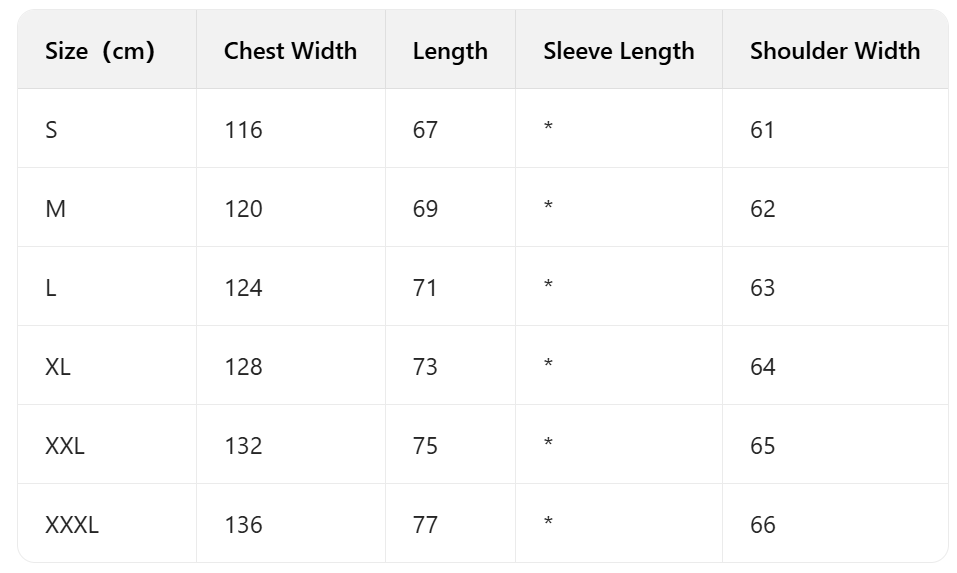957x573 pixels.
Task: Click length value 77 in XXXL row
Action: [425, 525]
